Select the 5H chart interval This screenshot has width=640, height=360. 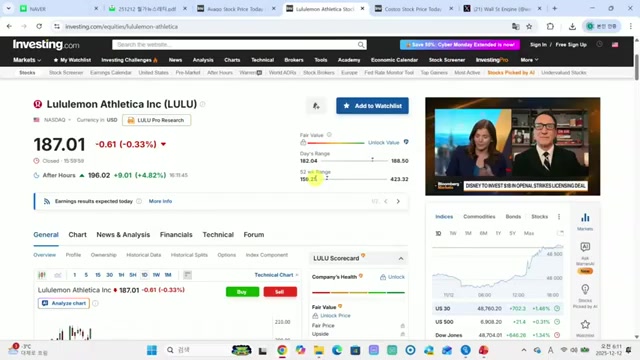133,275
